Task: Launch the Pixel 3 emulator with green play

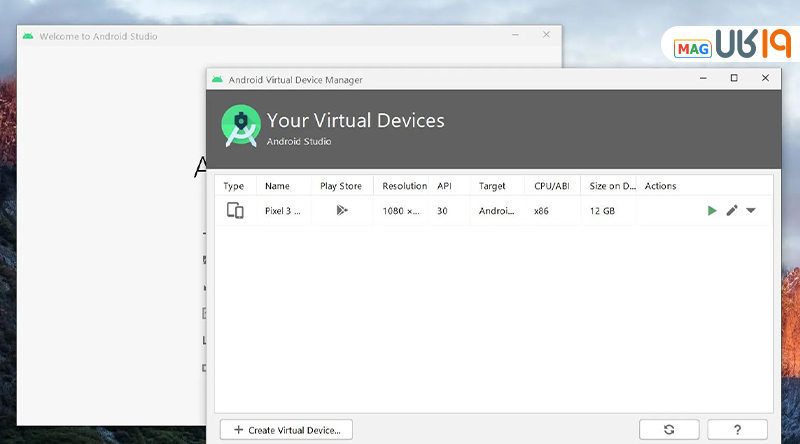Action: click(712, 211)
